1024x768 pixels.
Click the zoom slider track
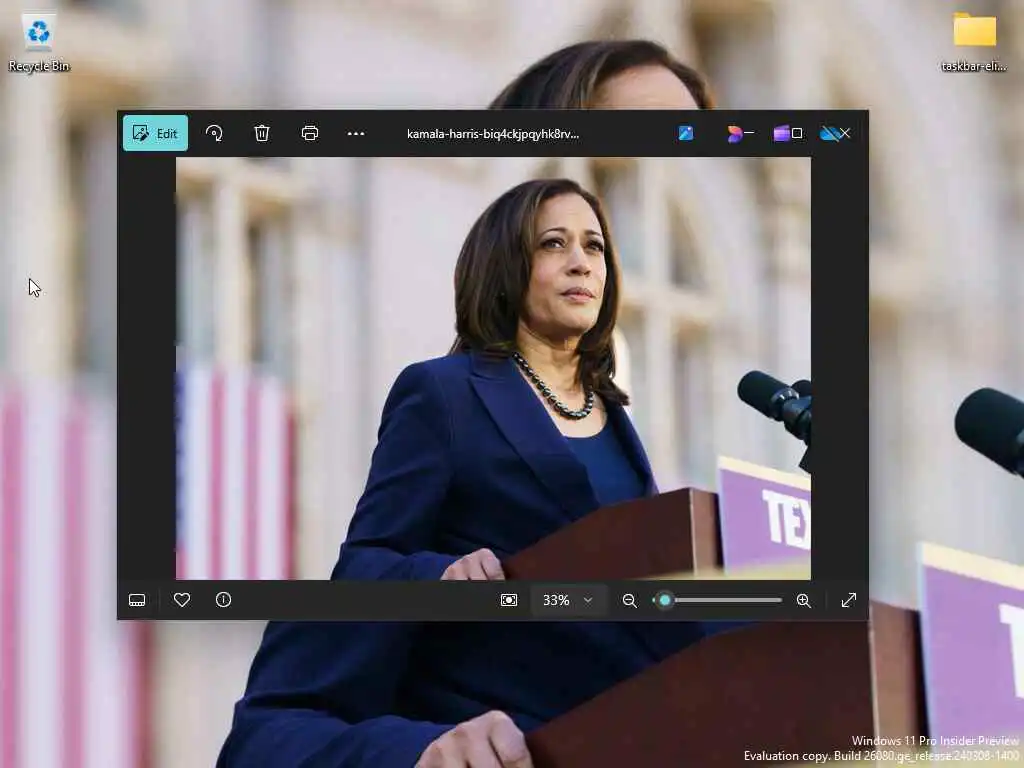(x=718, y=600)
